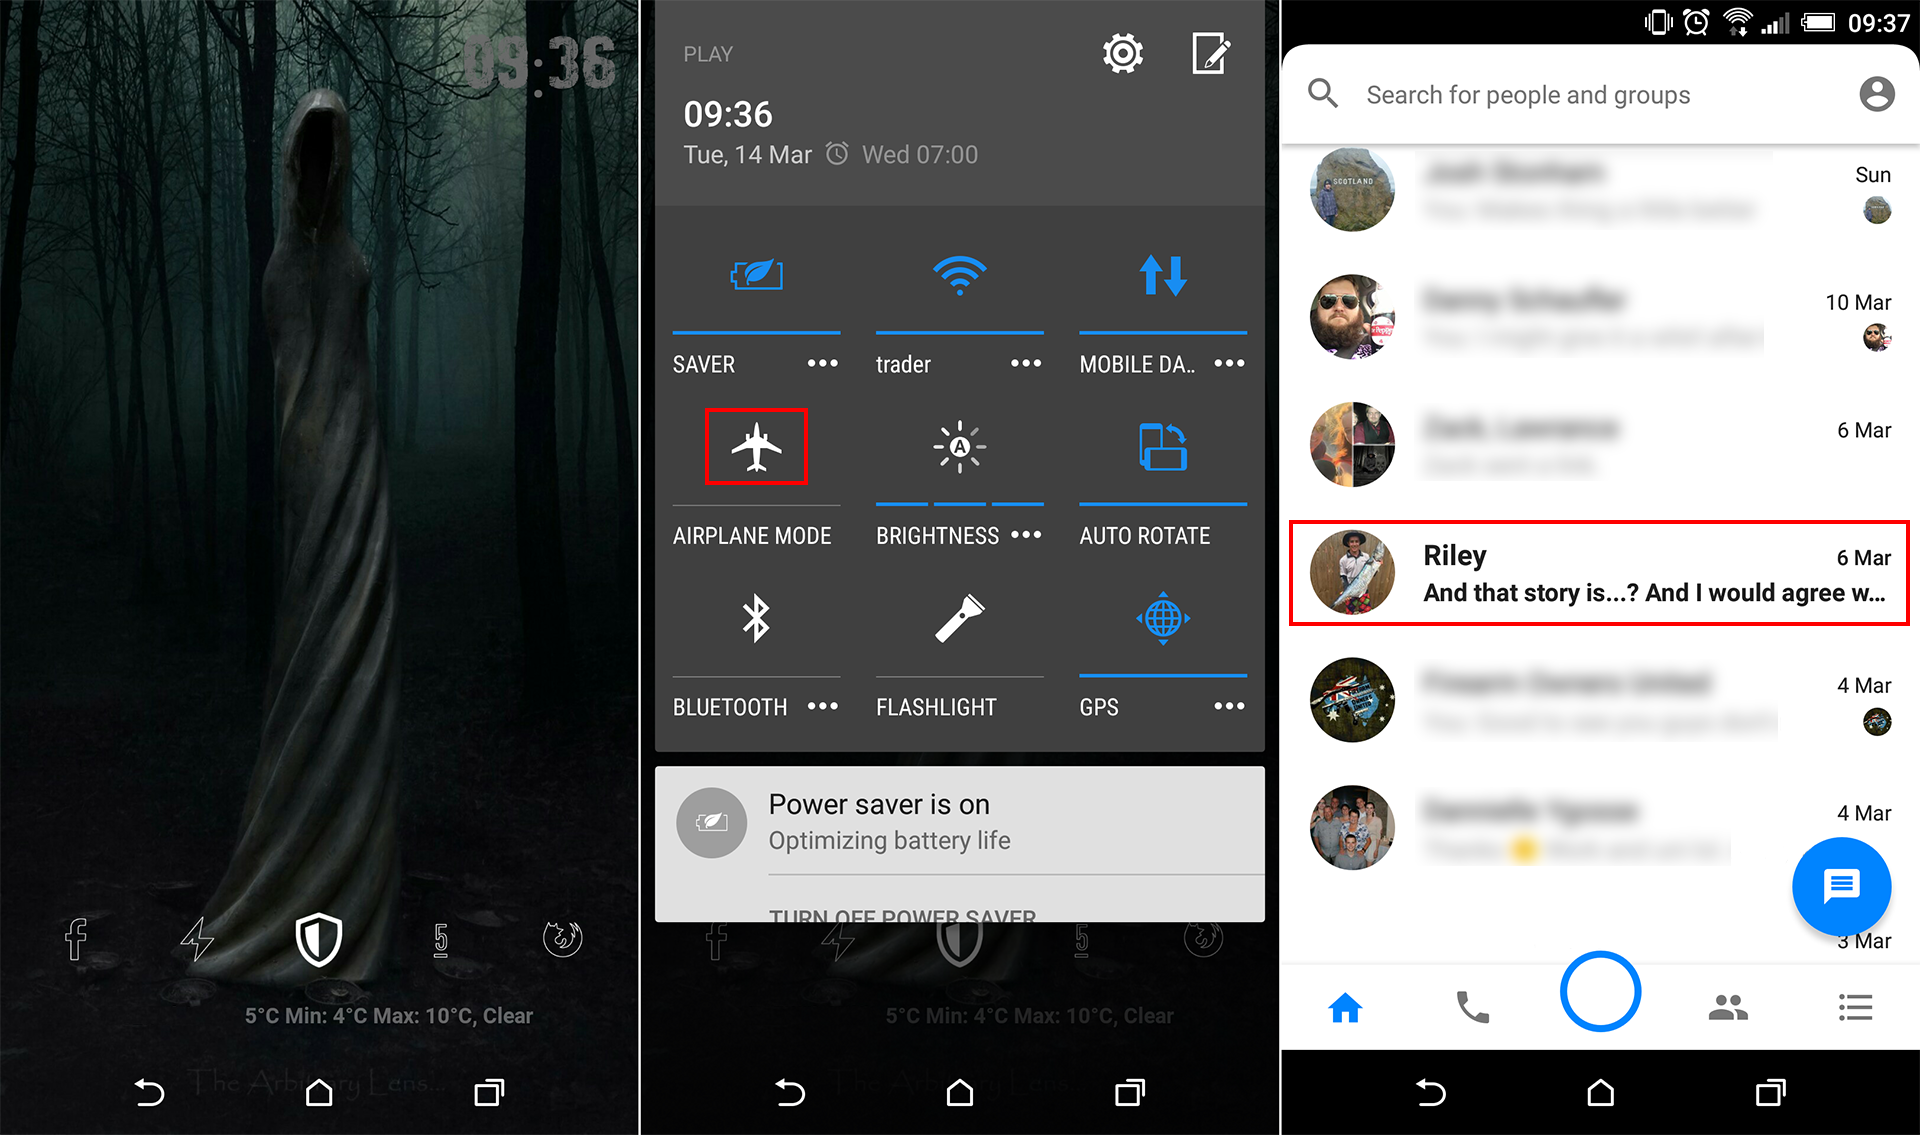
Task: Toggle Bluetooth on/off
Action: [754, 622]
